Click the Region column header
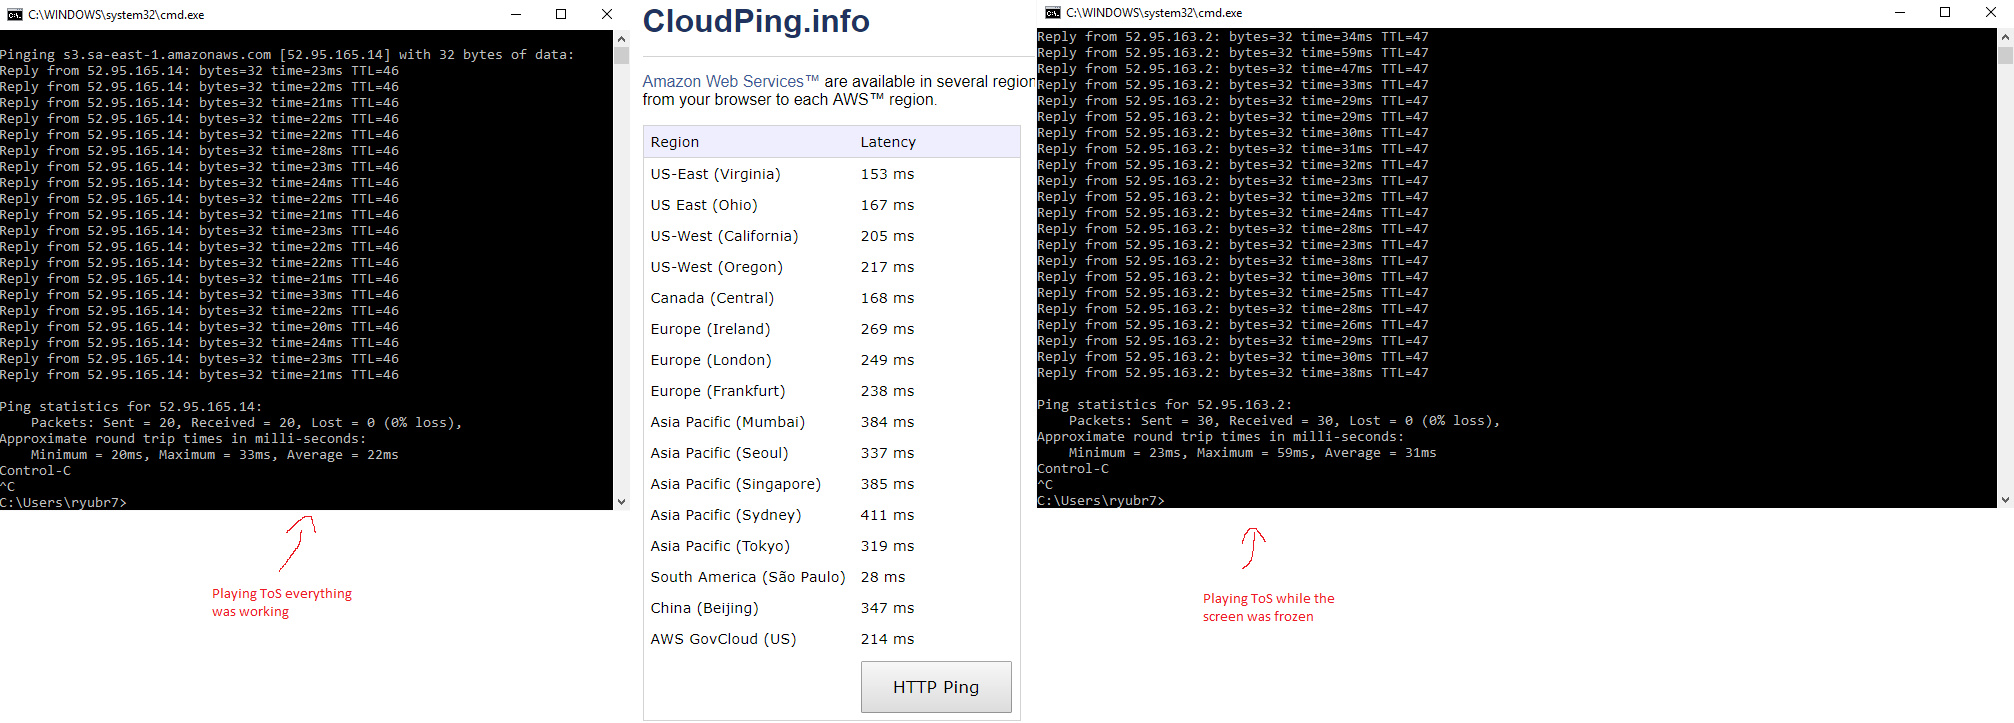This screenshot has width=2014, height=723. (x=675, y=142)
